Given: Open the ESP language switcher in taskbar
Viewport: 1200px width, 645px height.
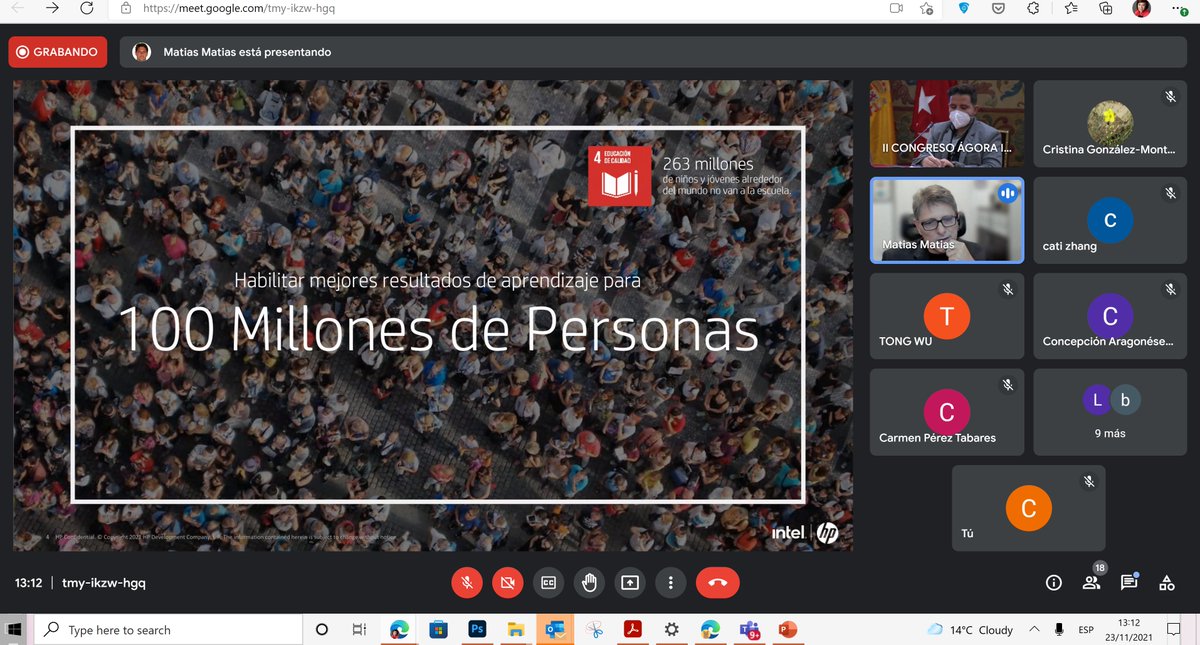Looking at the screenshot, I should 1085,629.
